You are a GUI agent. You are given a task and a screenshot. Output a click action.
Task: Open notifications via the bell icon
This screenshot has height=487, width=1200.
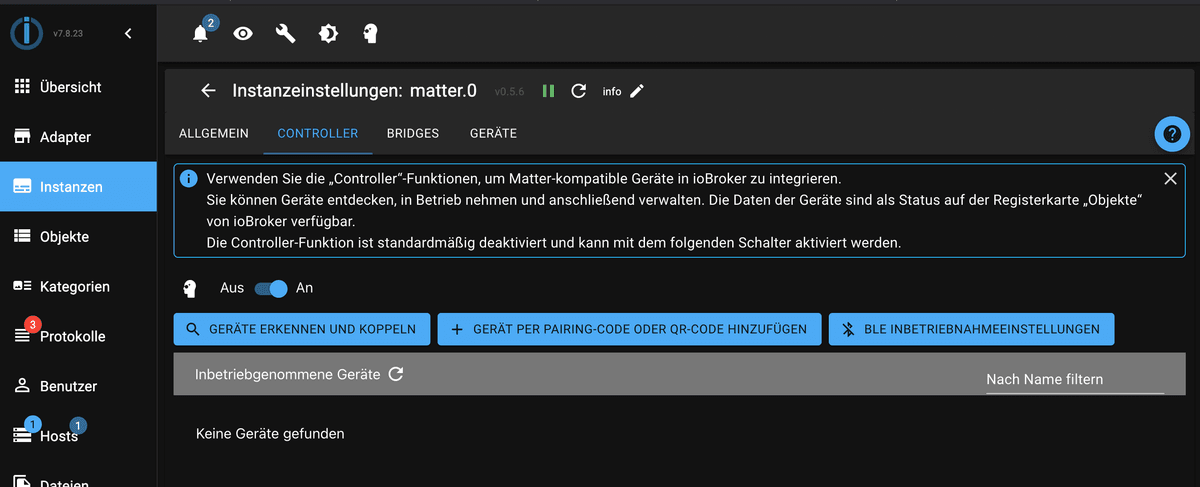tap(201, 34)
